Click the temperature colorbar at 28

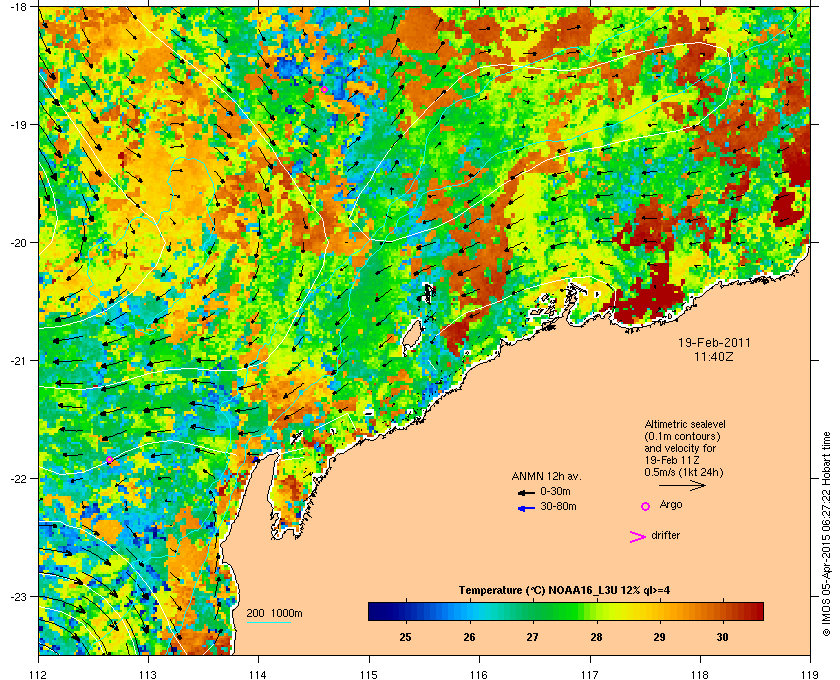[x=596, y=611]
